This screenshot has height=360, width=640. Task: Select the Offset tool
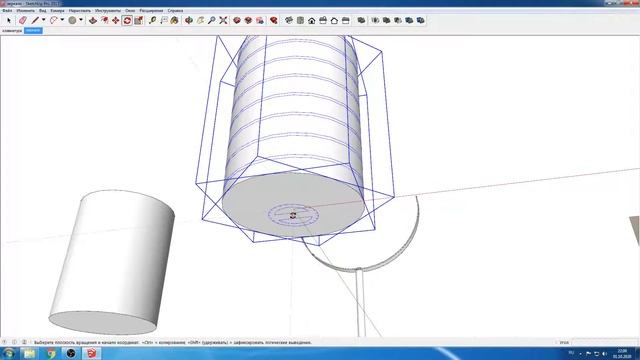[x=104, y=20]
